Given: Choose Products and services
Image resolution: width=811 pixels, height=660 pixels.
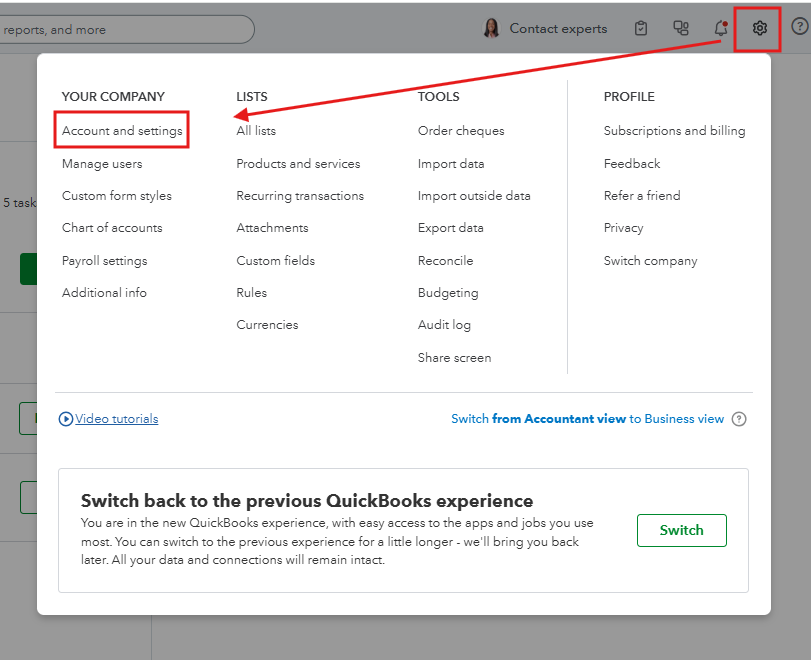Looking at the screenshot, I should (298, 164).
